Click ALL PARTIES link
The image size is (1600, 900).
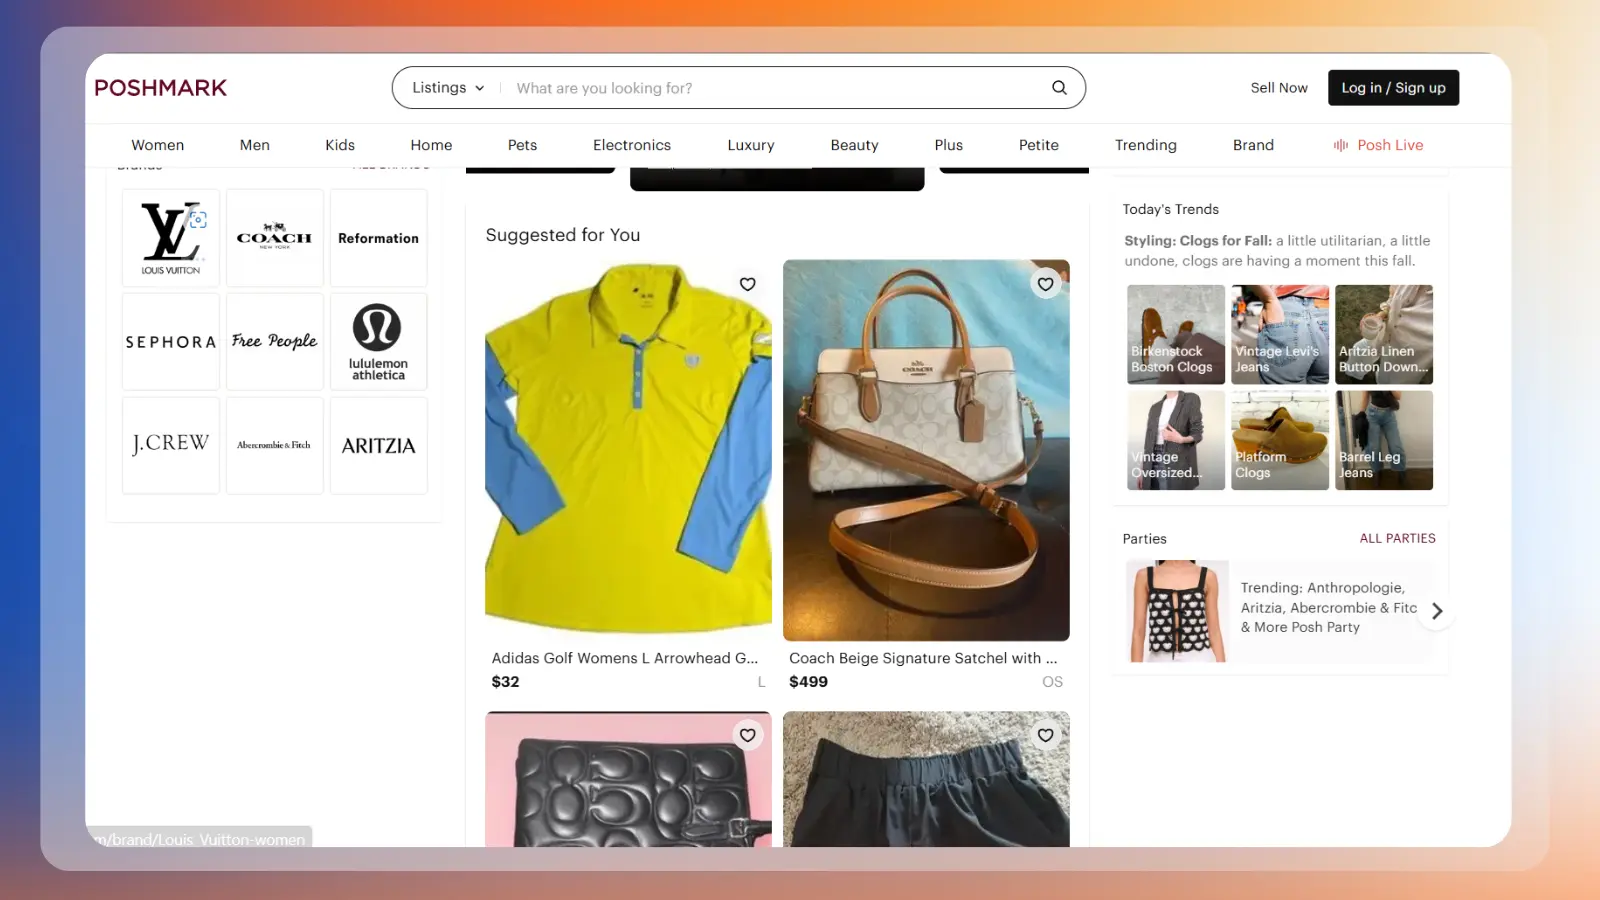coord(1397,538)
